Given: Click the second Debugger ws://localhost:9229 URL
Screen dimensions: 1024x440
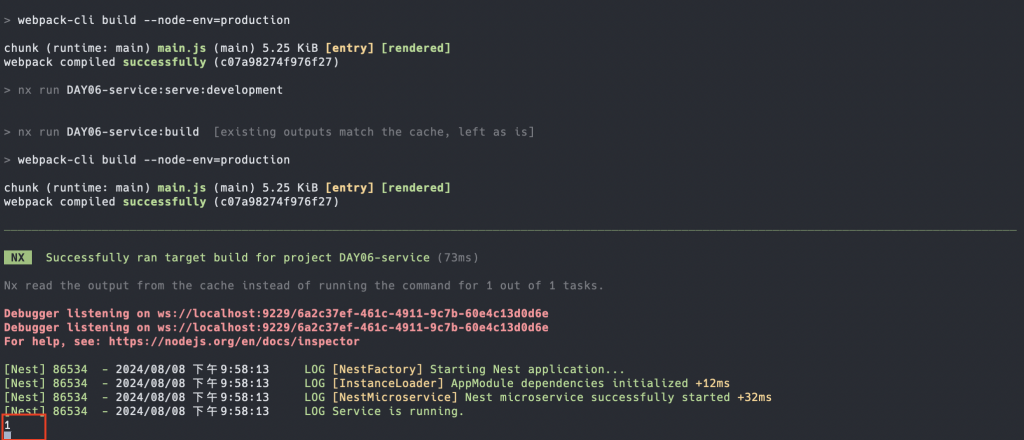Looking at the screenshot, I should point(353,327).
